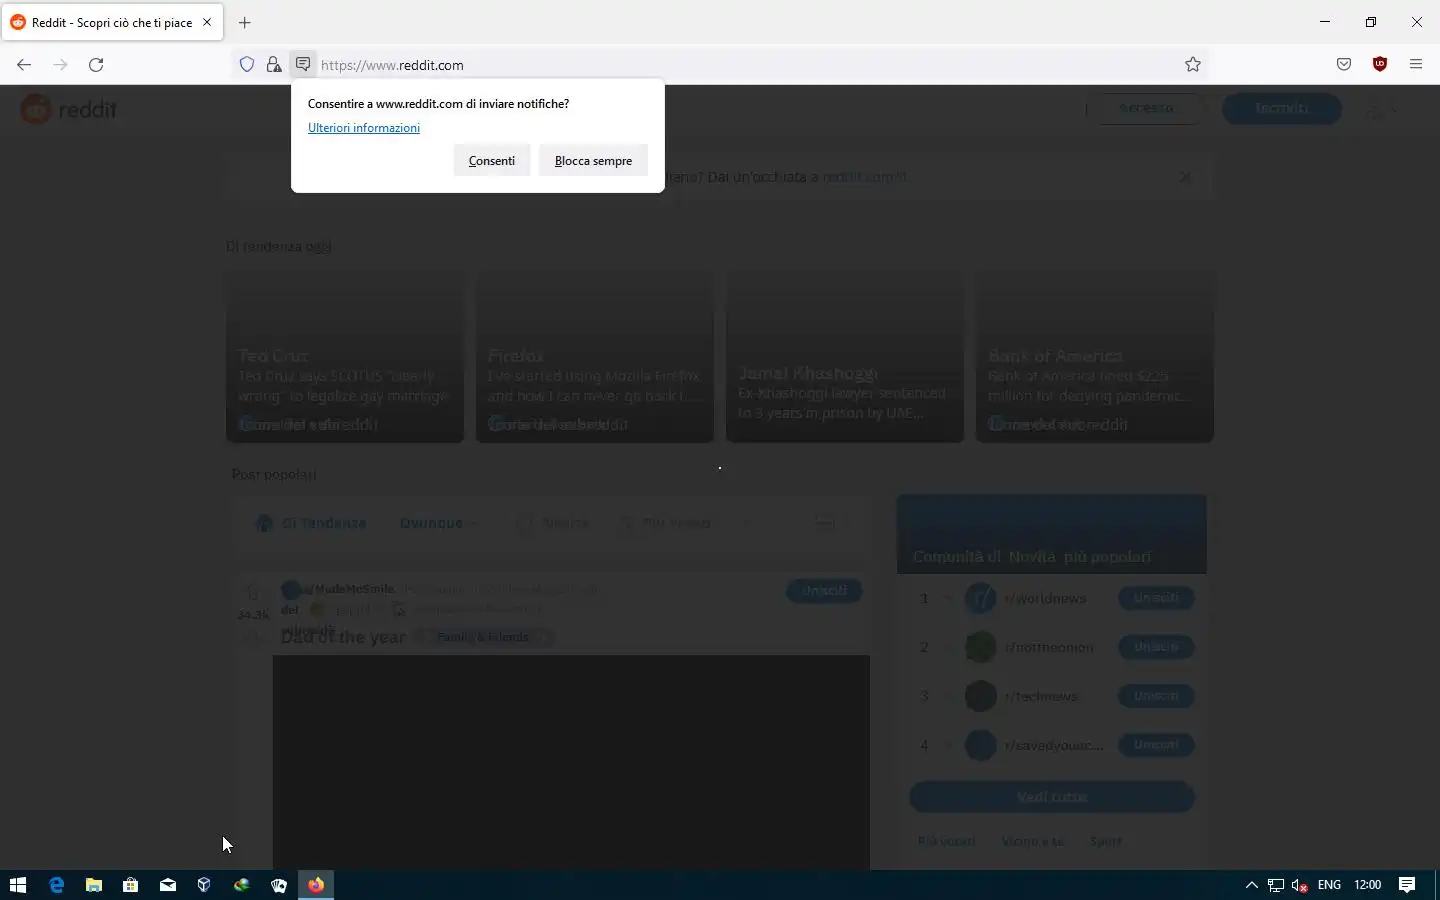Click the Accesso login button

point(1146,108)
